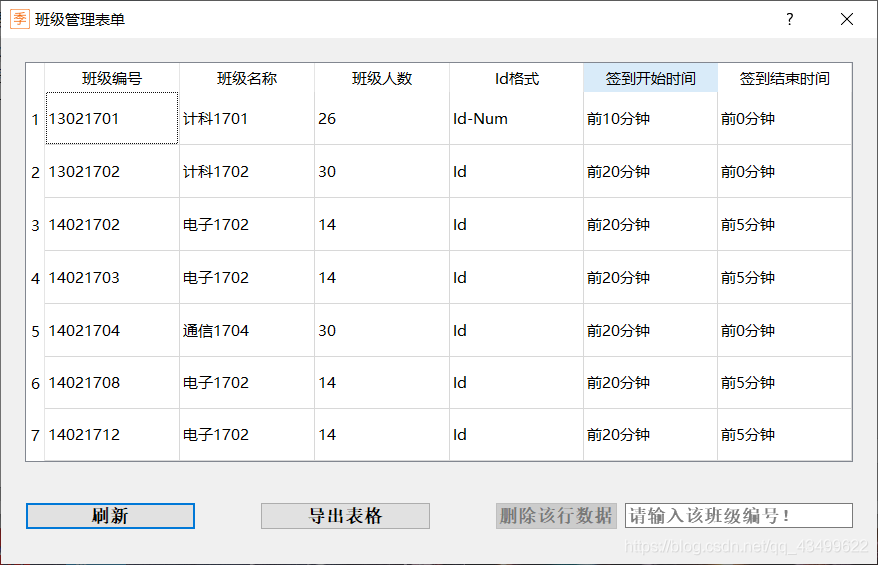Select cell 13021702
Image resolution: width=878 pixels, height=565 pixels.
pos(112,171)
